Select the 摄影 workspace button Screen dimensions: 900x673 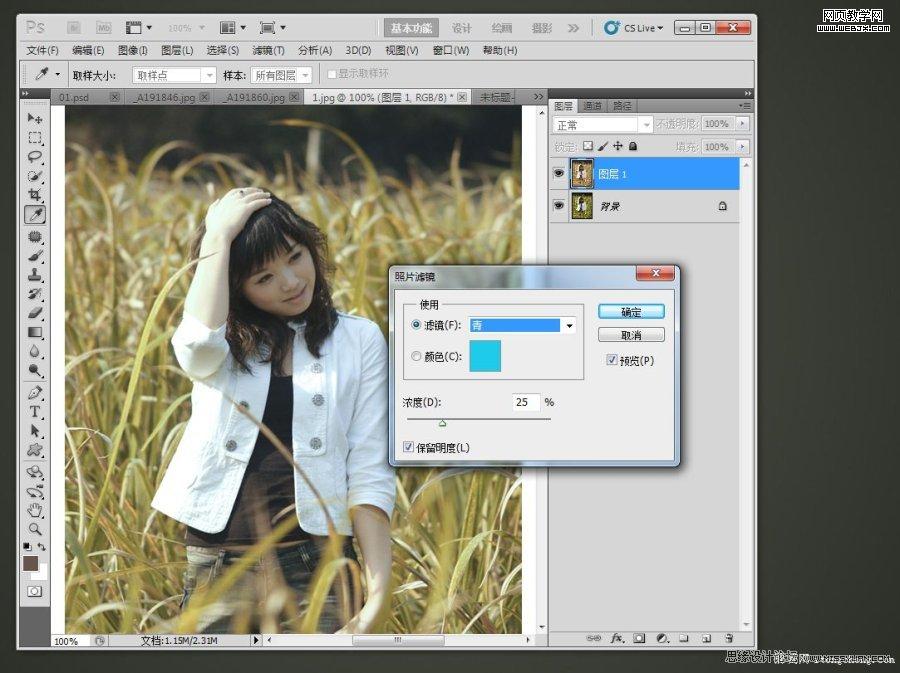pyautogui.click(x=541, y=28)
